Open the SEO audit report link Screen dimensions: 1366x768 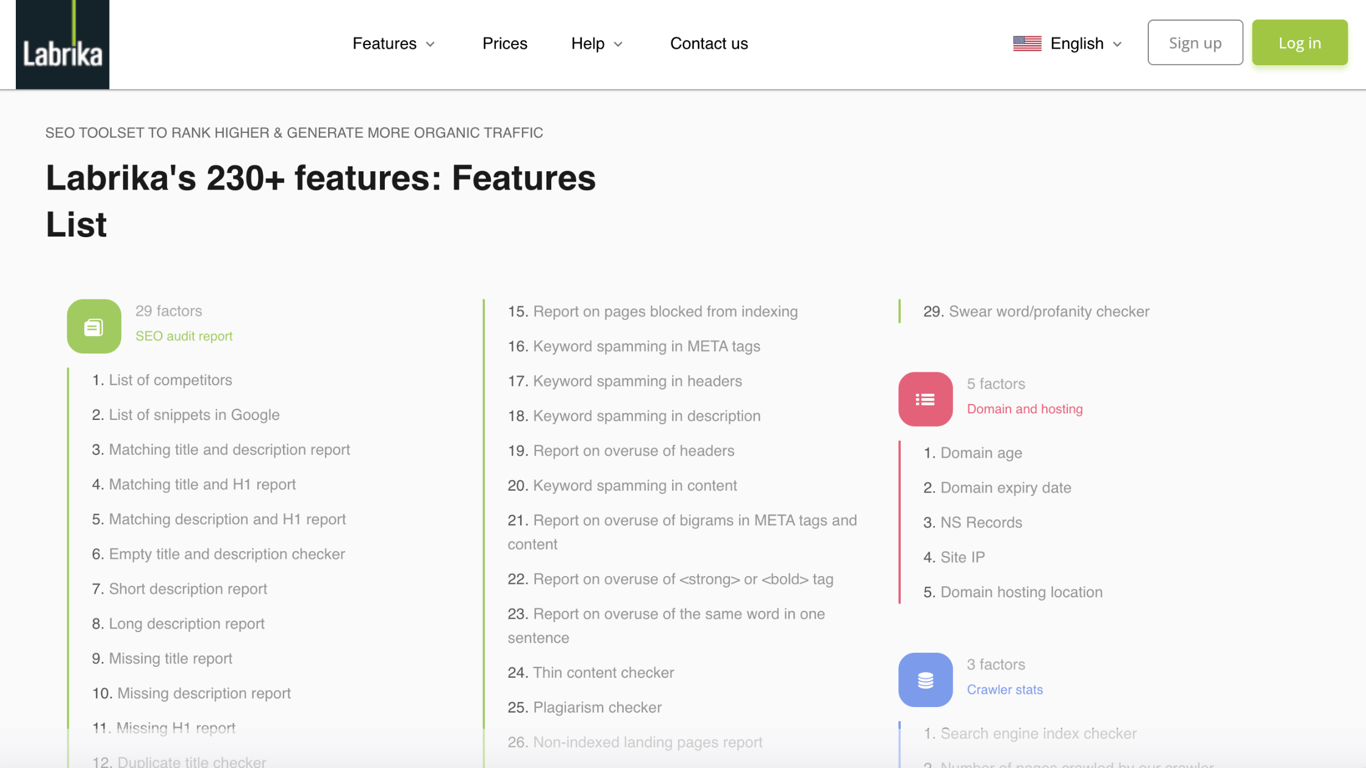click(x=184, y=336)
